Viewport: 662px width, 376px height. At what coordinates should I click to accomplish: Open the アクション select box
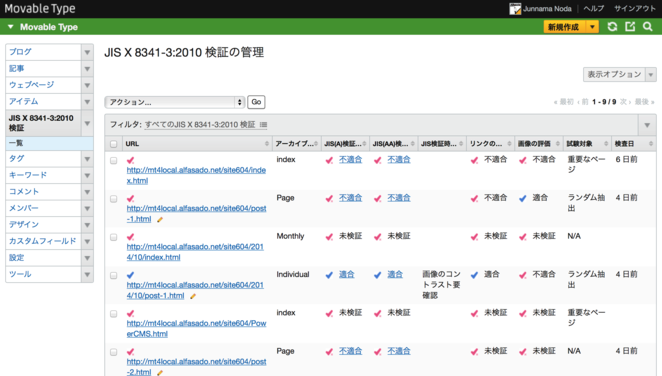(x=175, y=102)
